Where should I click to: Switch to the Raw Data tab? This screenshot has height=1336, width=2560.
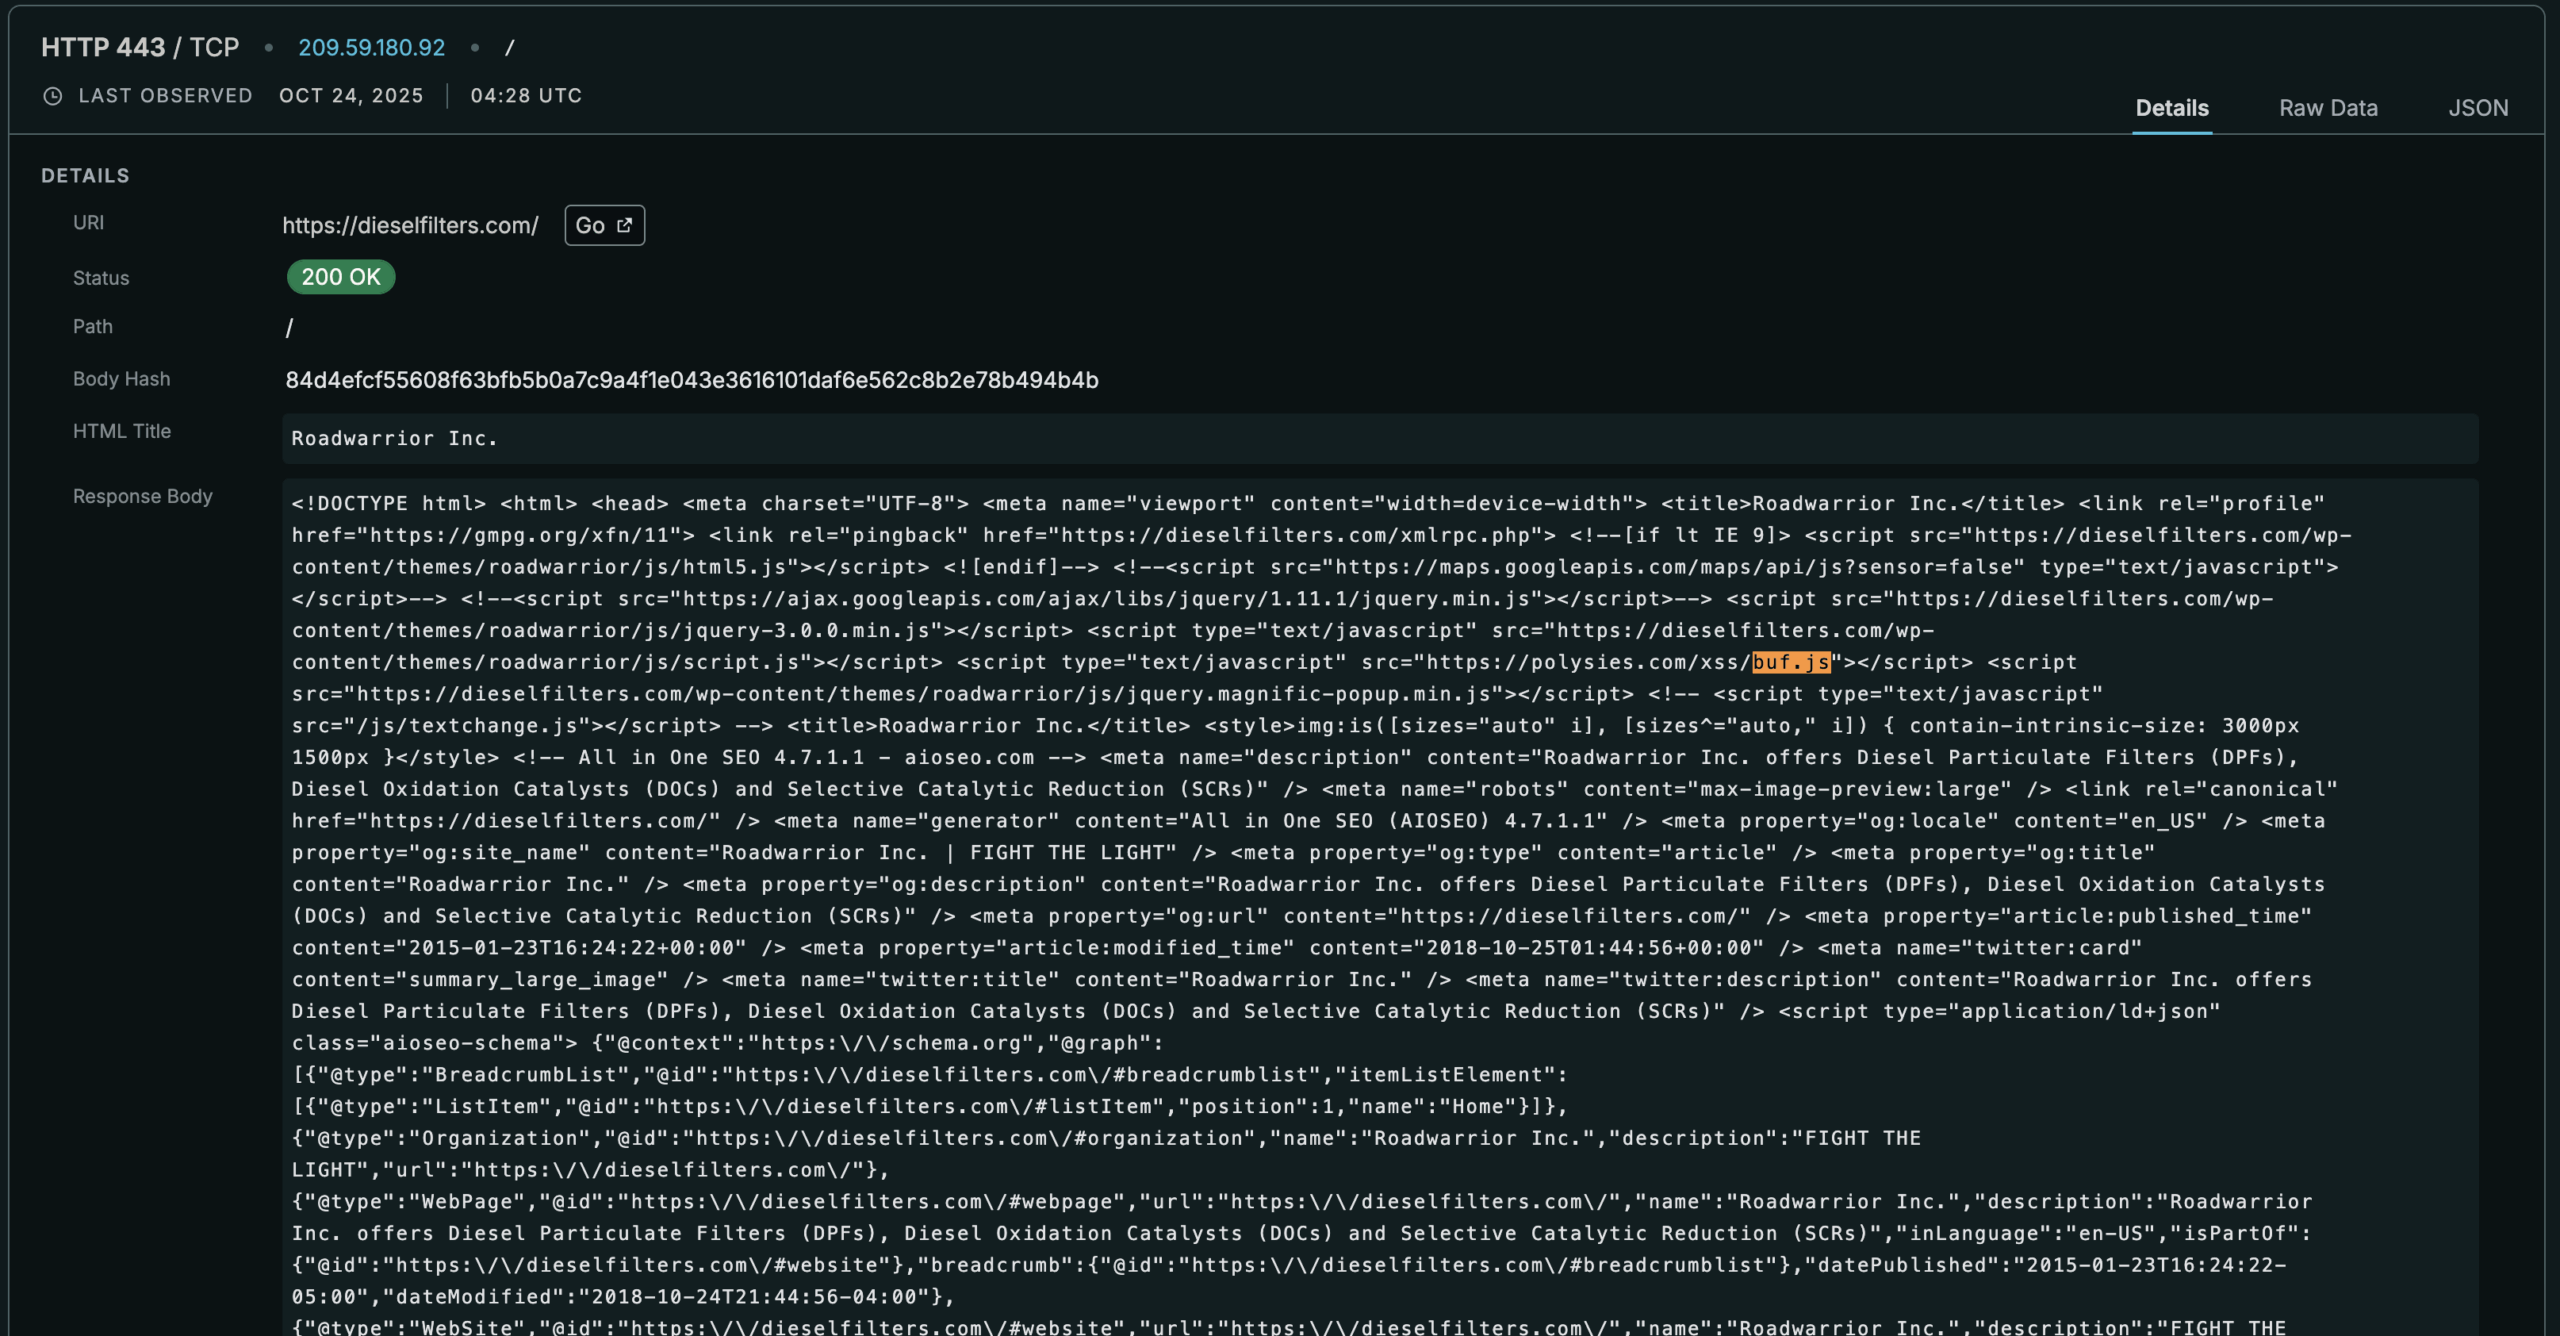(x=2328, y=108)
